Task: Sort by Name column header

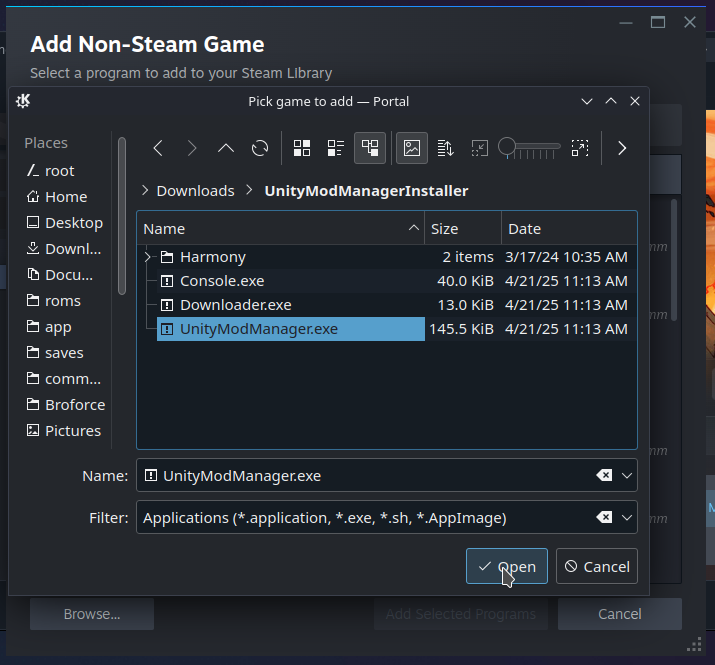Action: click(x=280, y=229)
